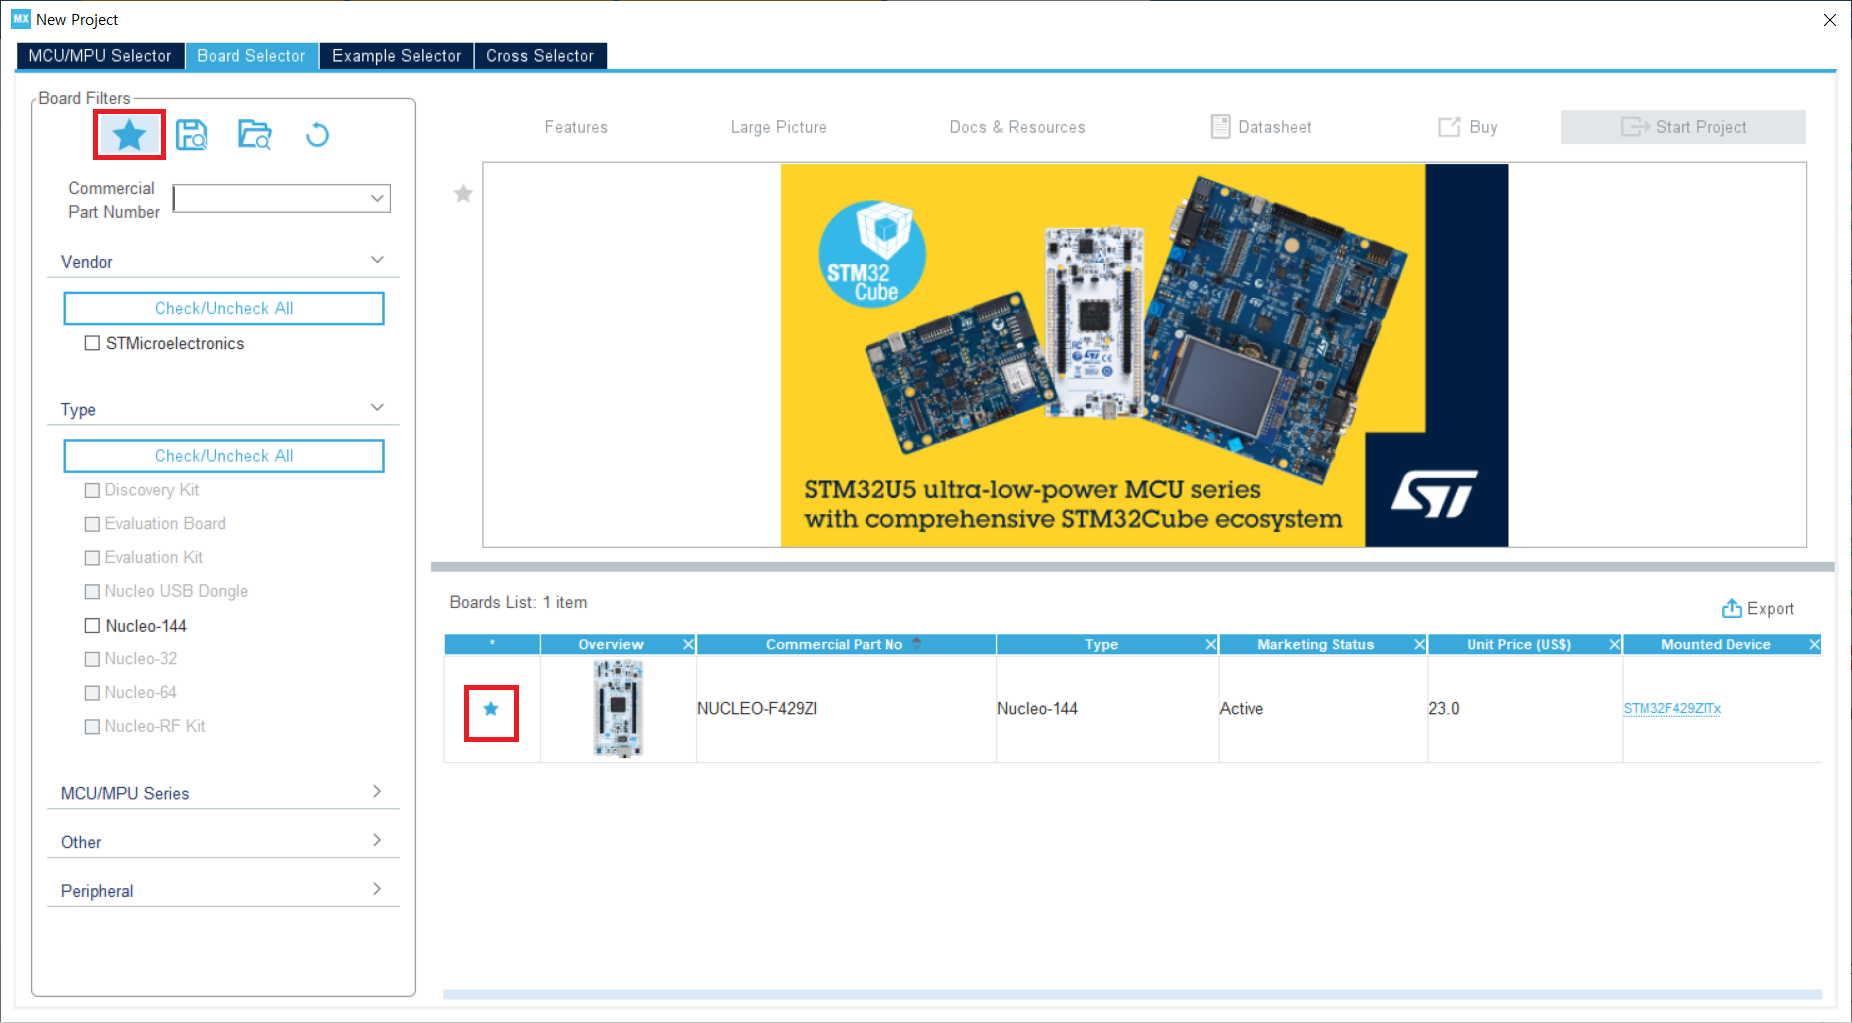Check the Evaluation Kit checkbox

click(92, 558)
